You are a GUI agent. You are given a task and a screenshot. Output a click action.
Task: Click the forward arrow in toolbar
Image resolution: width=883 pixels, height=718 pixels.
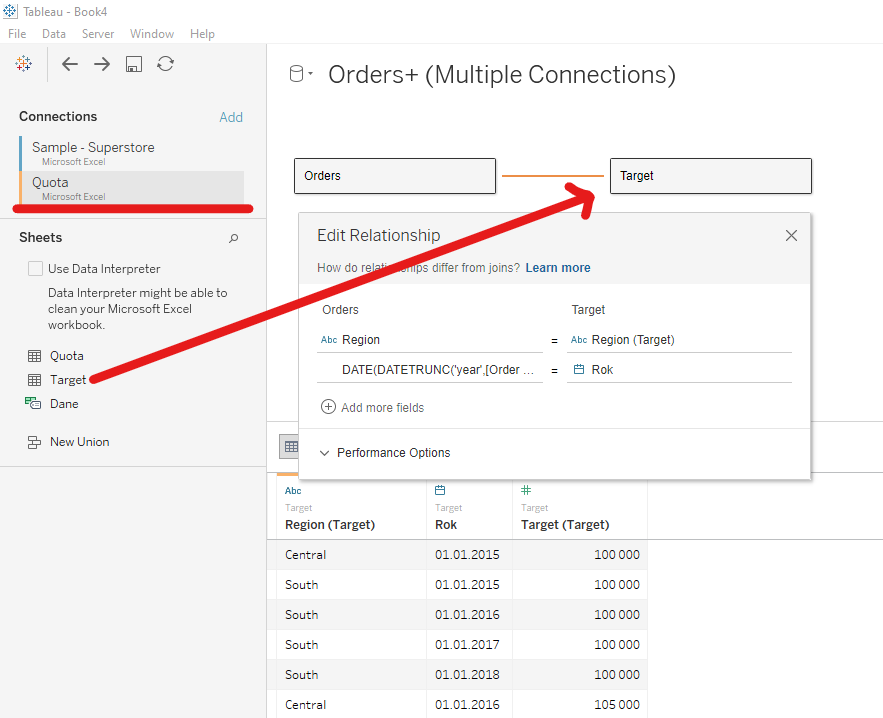(102, 64)
